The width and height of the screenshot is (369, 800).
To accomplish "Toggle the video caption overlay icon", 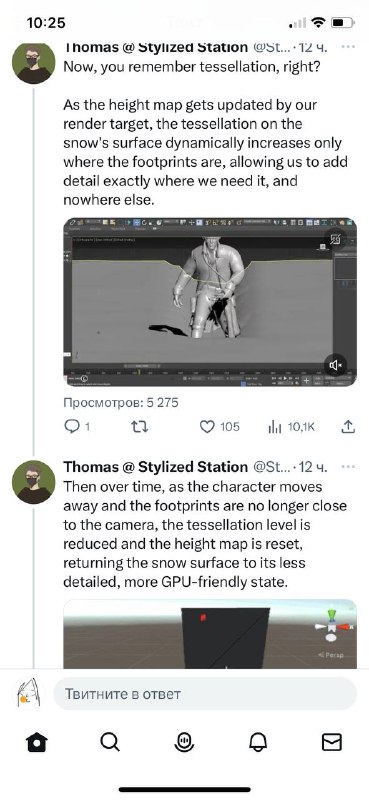I will (x=335, y=239).
